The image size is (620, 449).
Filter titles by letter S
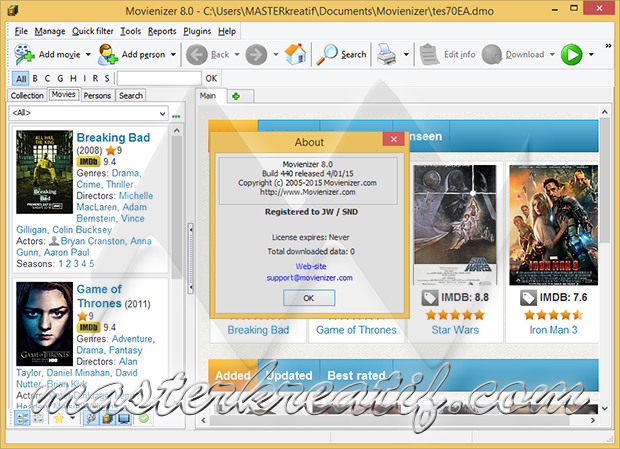click(107, 79)
